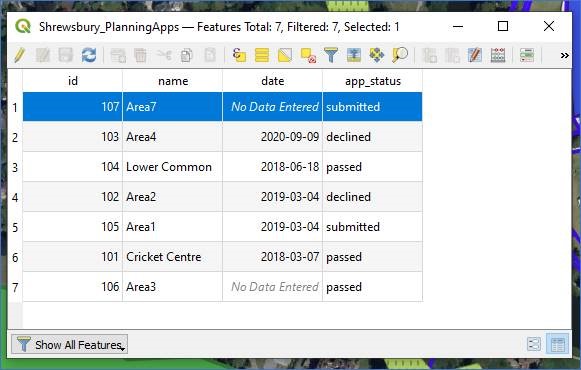Screen dimensions: 581x370
Task: Click the 'submitted' status in Area1 row
Action: click(373, 227)
